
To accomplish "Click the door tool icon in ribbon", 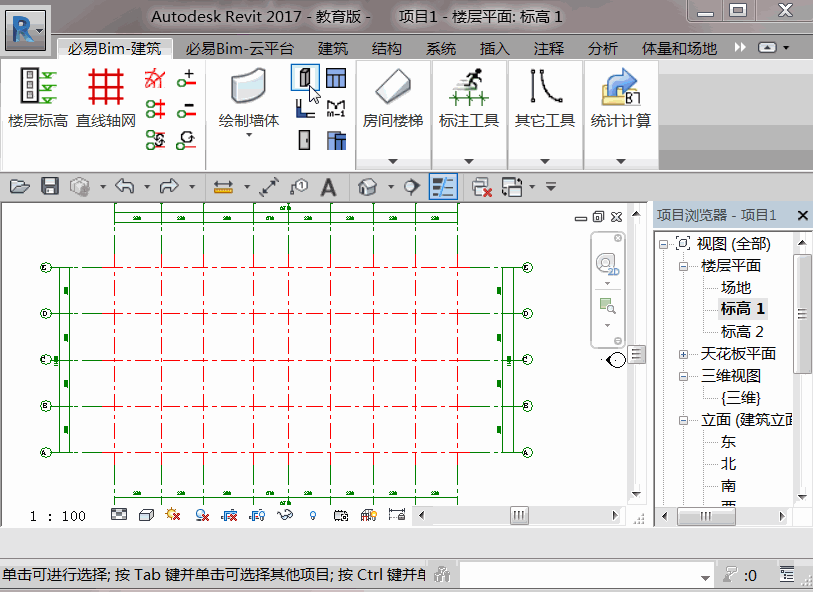I will (305, 140).
